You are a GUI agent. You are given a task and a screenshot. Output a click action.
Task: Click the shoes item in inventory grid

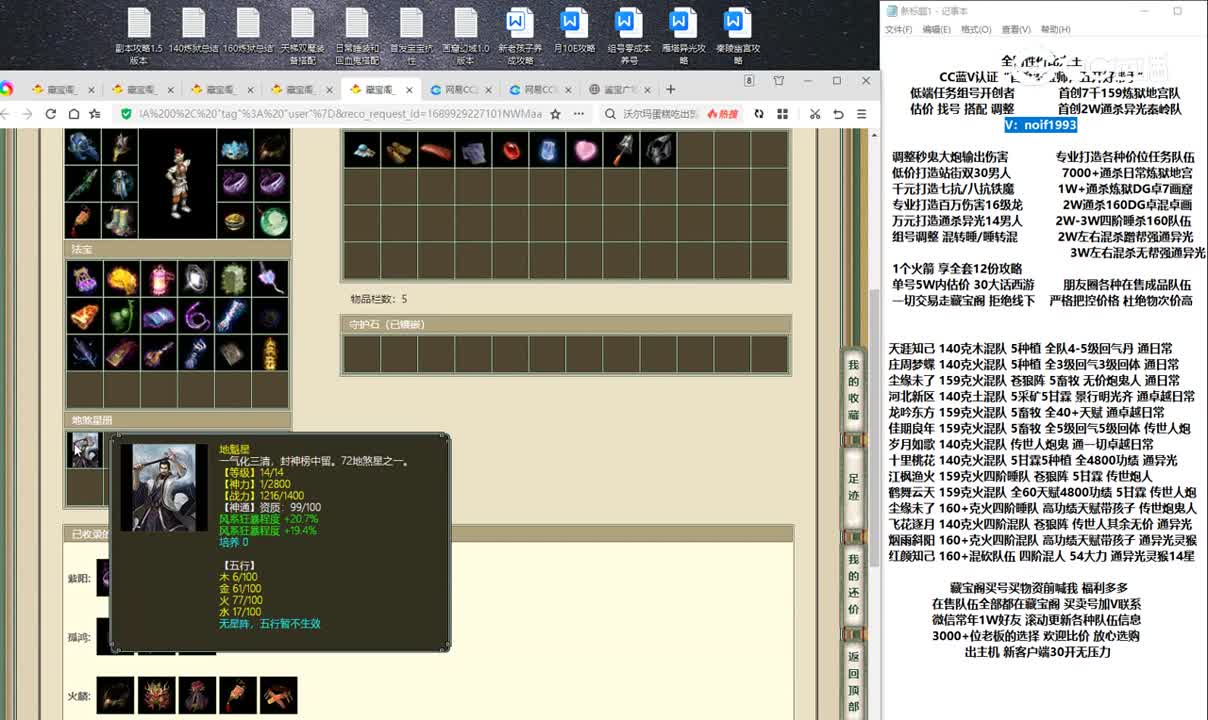(398, 151)
